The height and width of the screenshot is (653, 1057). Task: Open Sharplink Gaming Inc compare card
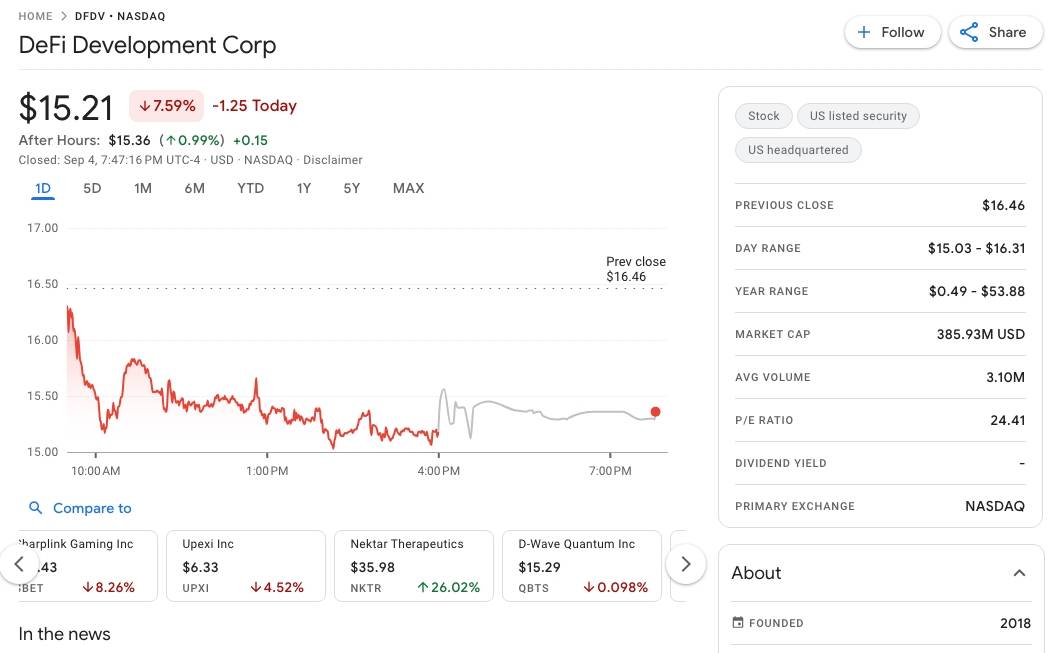pyautogui.click(x=88, y=565)
